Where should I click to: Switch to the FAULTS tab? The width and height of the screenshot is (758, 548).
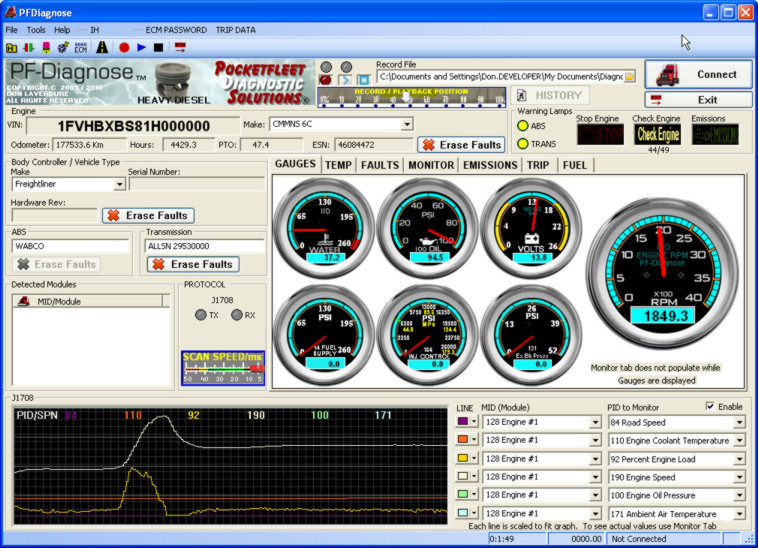[x=380, y=165]
